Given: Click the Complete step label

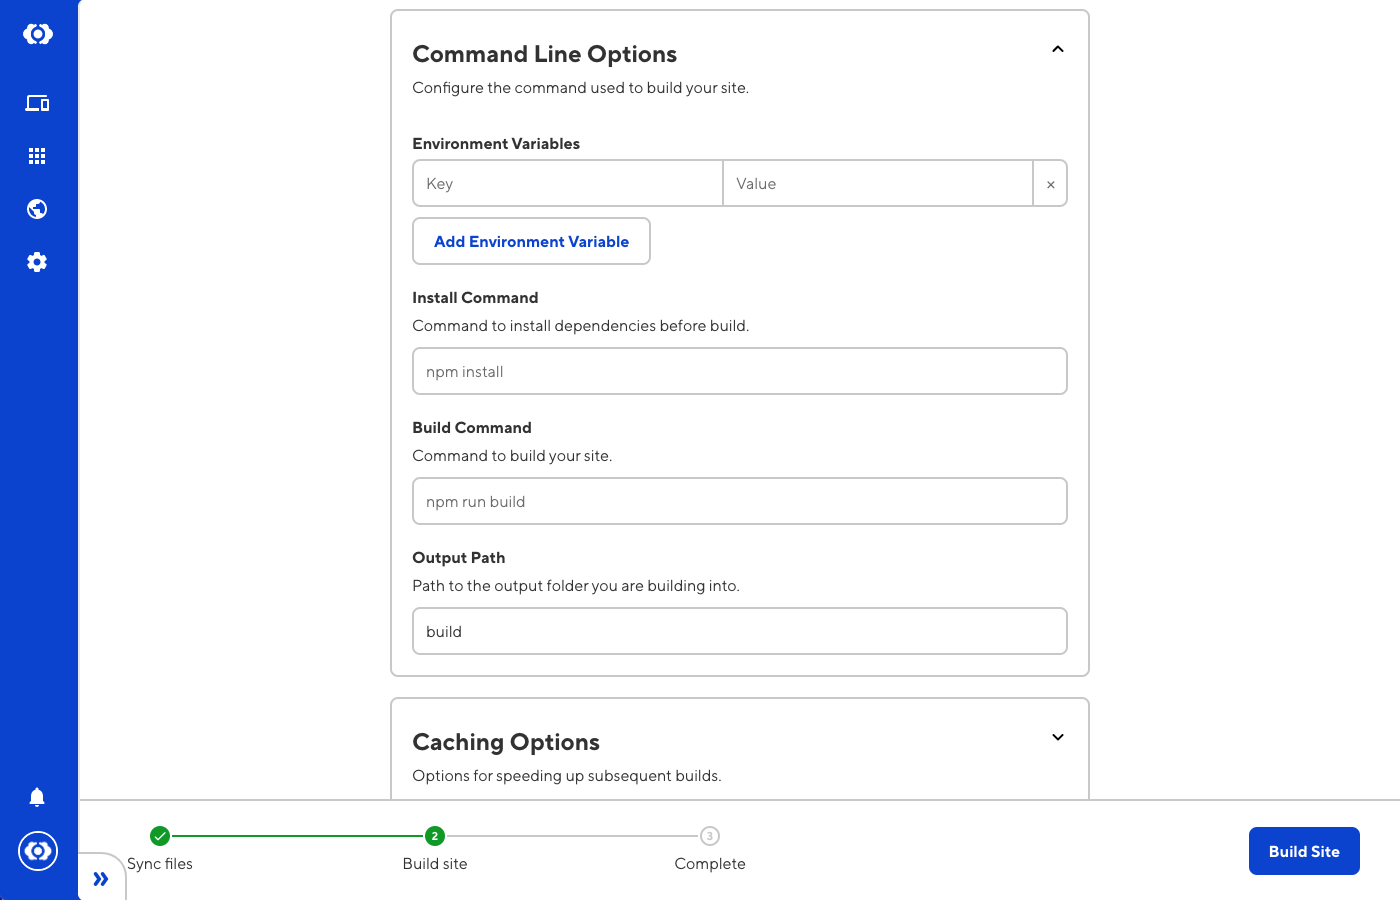Looking at the screenshot, I should (710, 864).
